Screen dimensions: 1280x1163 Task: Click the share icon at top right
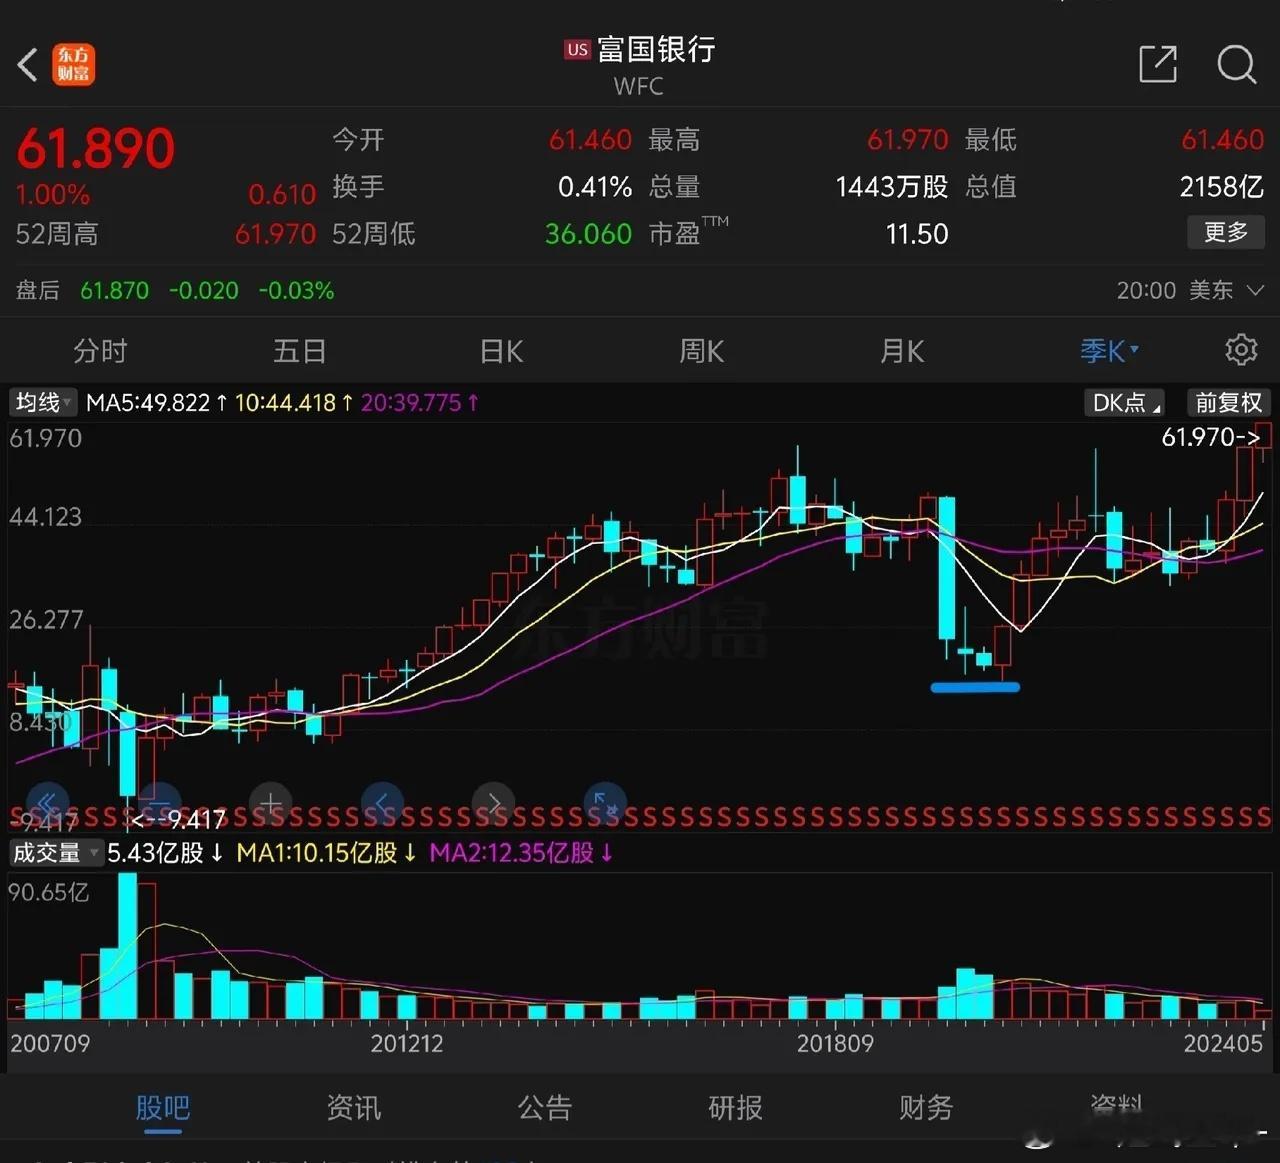[1158, 65]
